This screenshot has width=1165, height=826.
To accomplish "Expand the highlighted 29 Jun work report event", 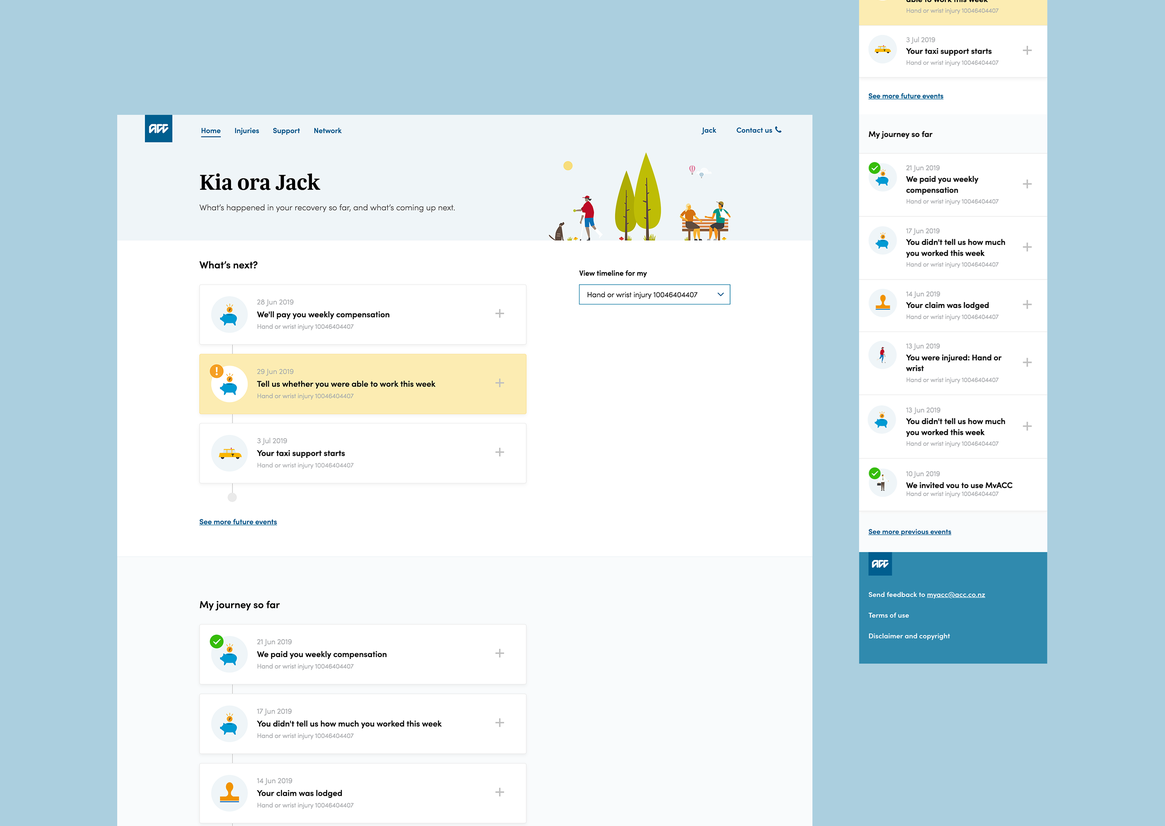I will [500, 383].
